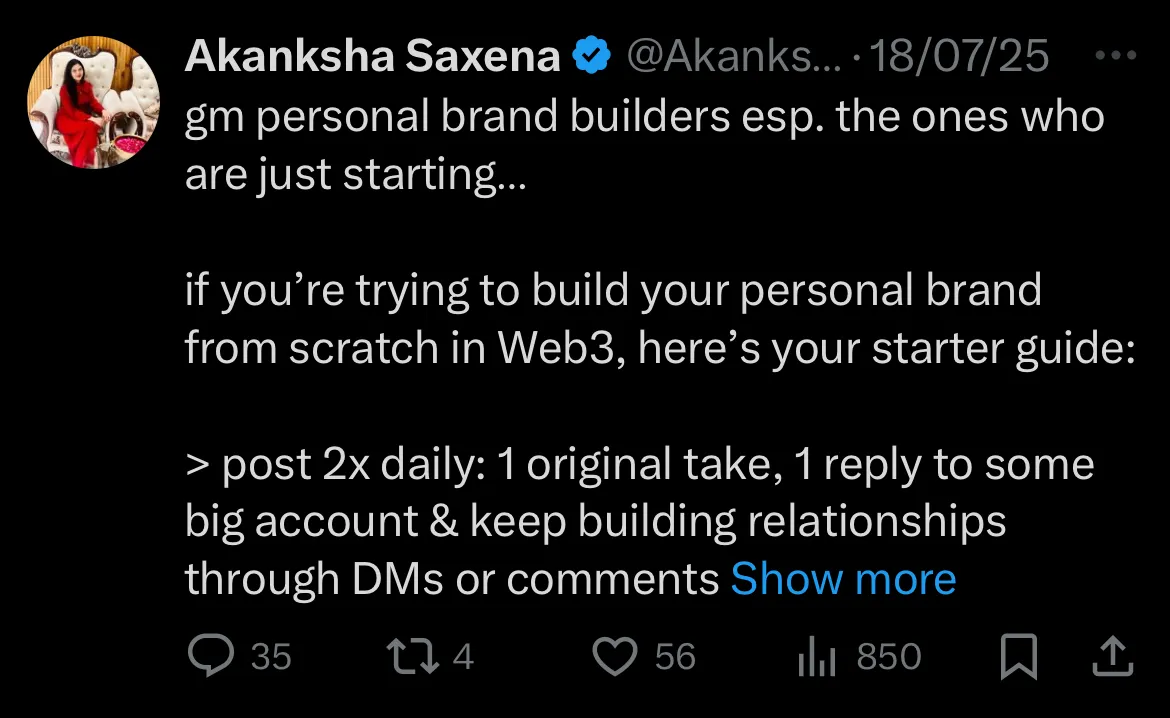Click the repost count 4
The height and width of the screenshot is (718, 1170).
click(x=463, y=657)
